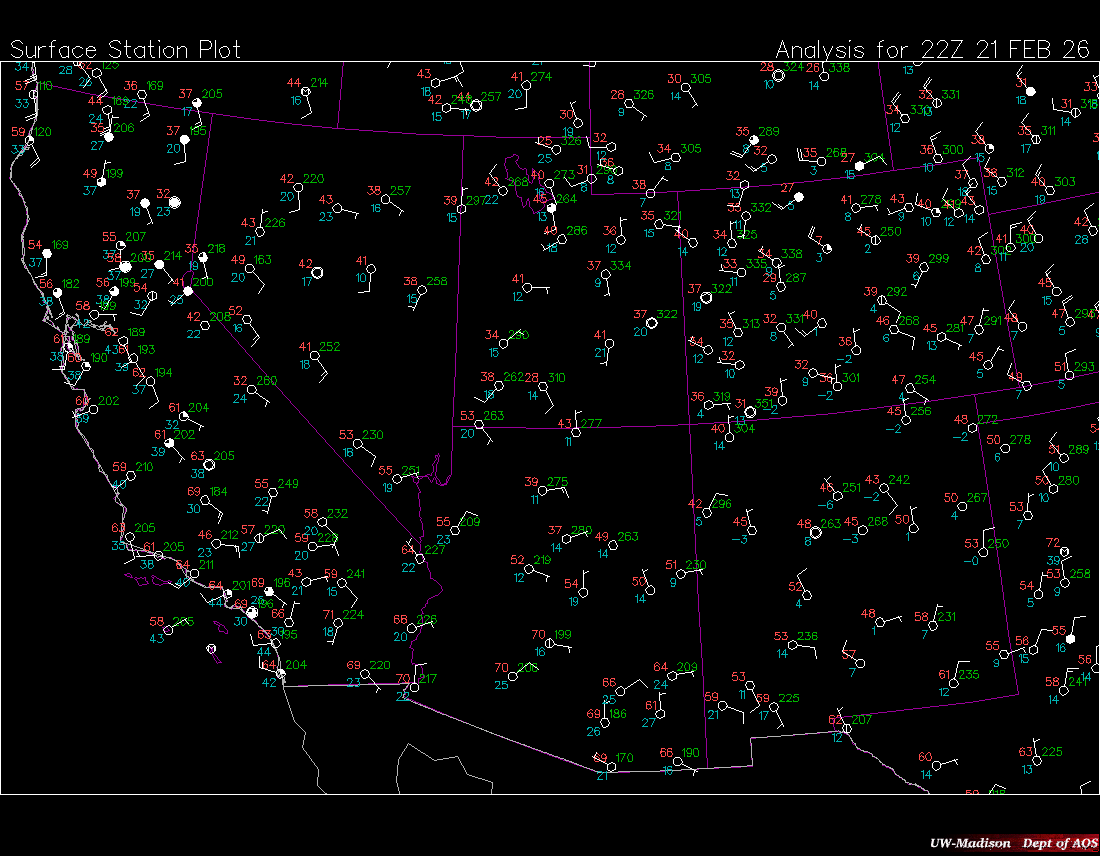This screenshot has height=856, width=1100.
Task: Click the Surface Station Plot title
Action: 125,49
